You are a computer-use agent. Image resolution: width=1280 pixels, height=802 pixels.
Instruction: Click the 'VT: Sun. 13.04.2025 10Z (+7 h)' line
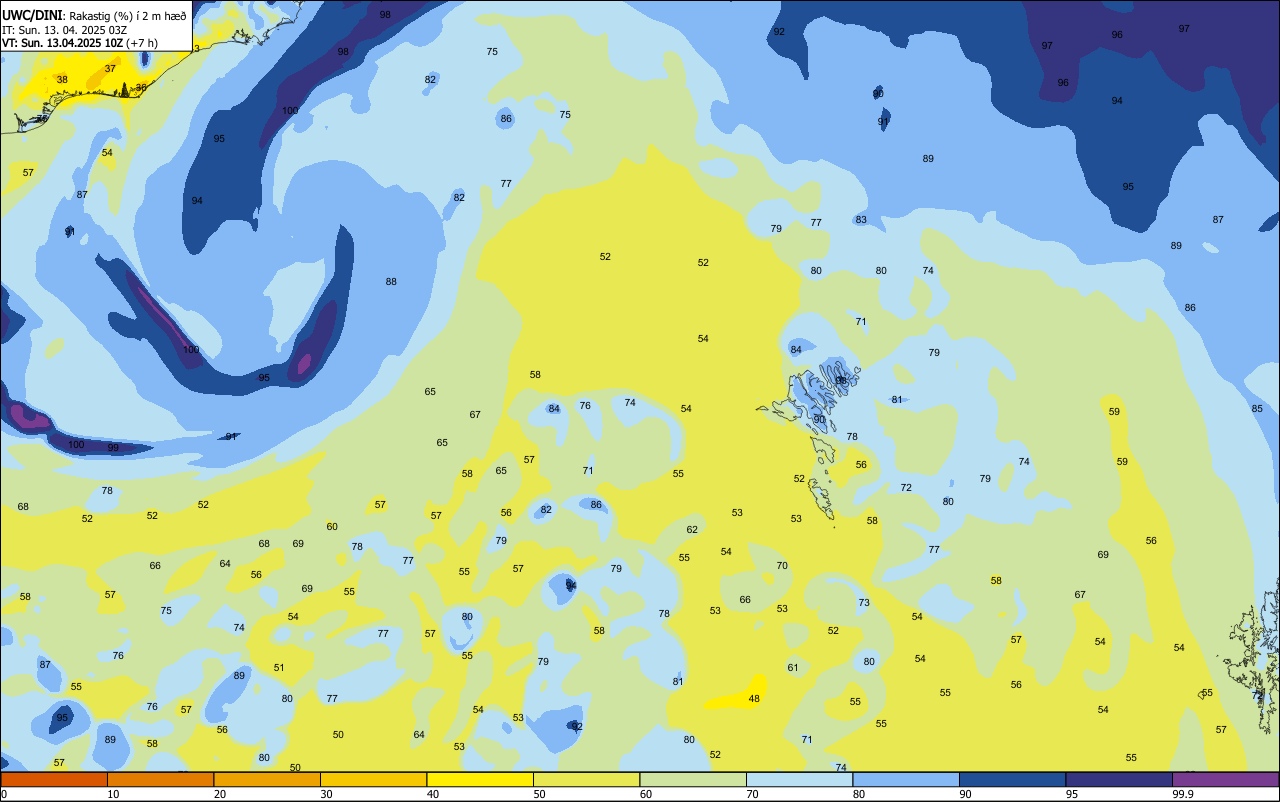point(80,43)
